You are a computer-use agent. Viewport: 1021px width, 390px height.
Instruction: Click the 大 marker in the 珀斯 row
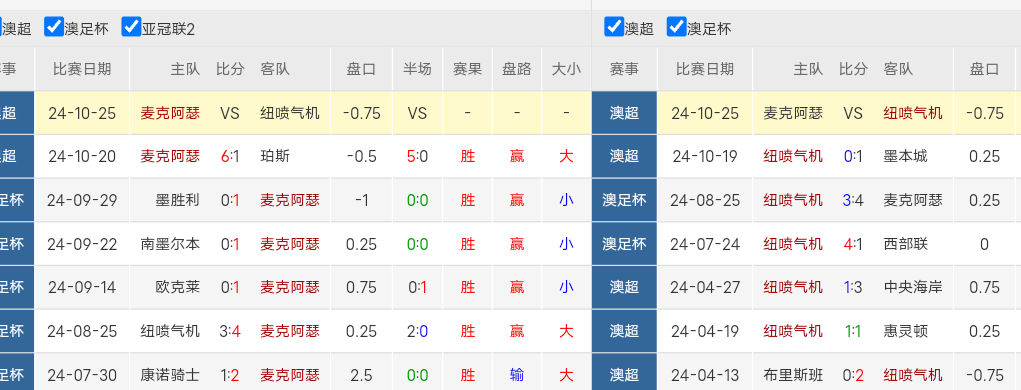pyautogui.click(x=566, y=156)
